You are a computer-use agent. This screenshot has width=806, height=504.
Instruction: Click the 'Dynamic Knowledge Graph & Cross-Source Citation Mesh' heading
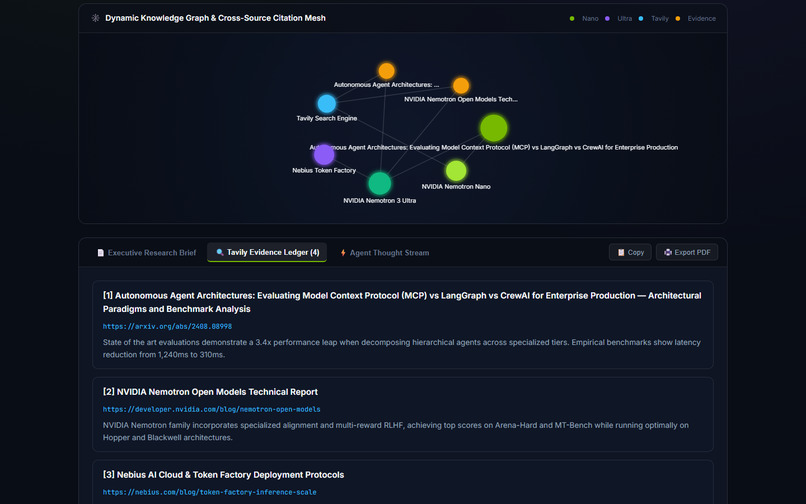click(x=215, y=18)
